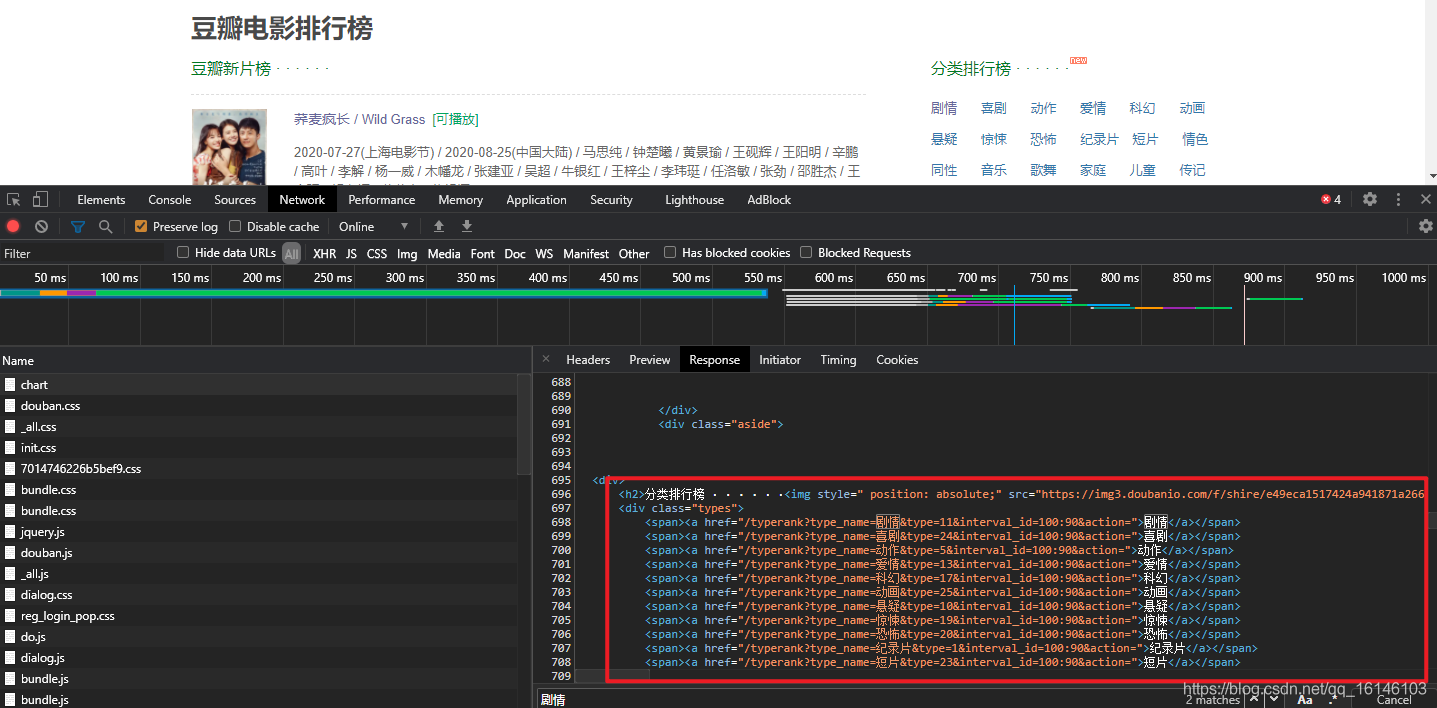Select the jquery.js request
Screen dimensions: 1437x708
click(x=259, y=532)
